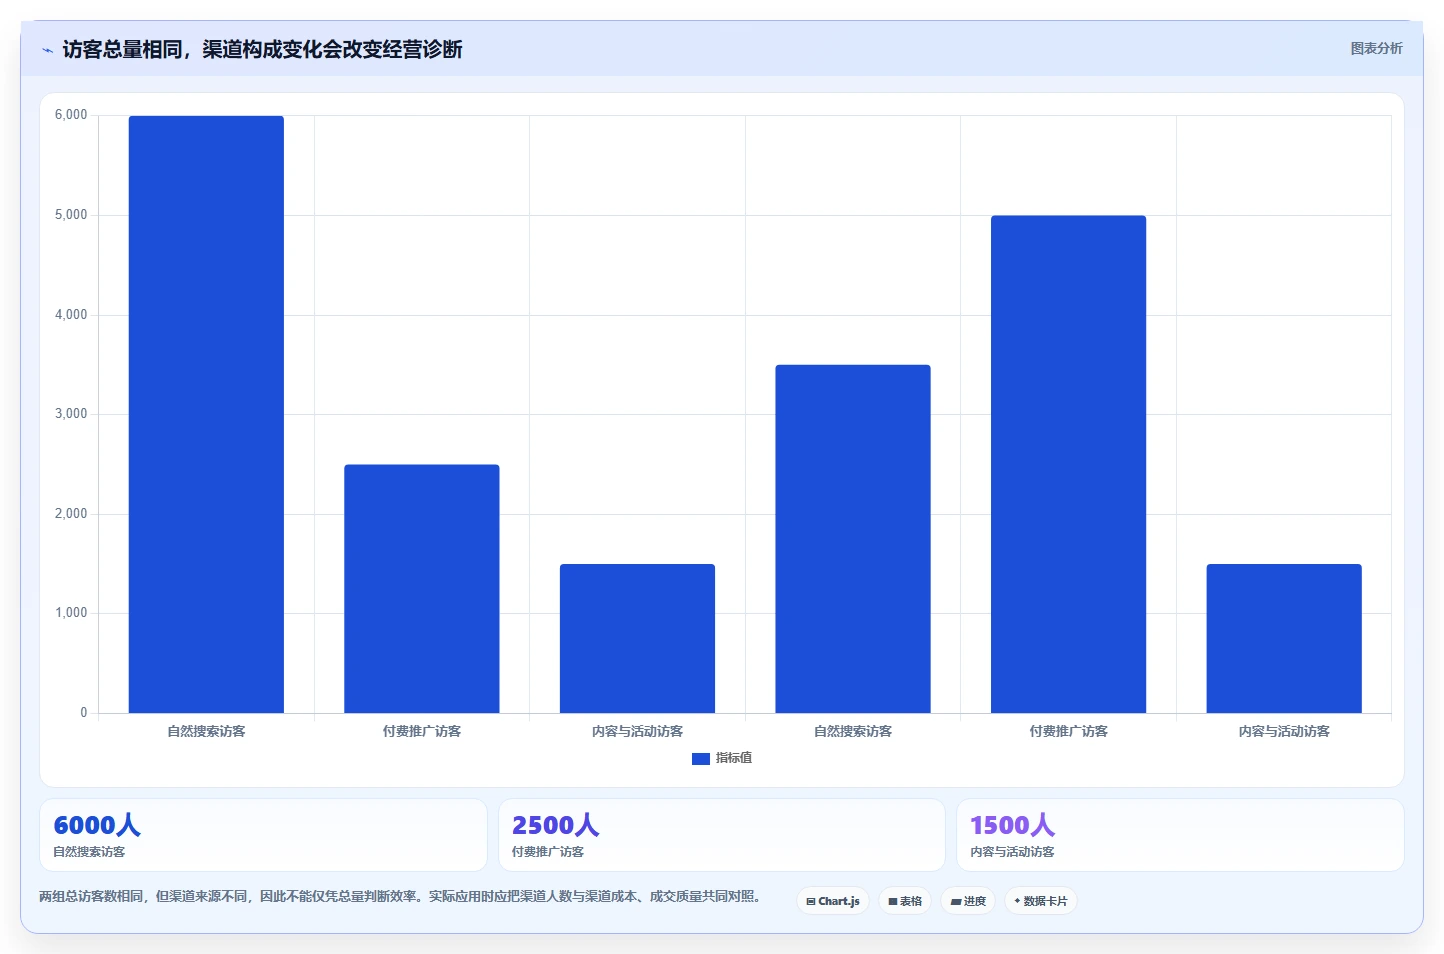Click the icon inside the 进度 chip
The width and height of the screenshot is (1444, 954).
point(955,901)
